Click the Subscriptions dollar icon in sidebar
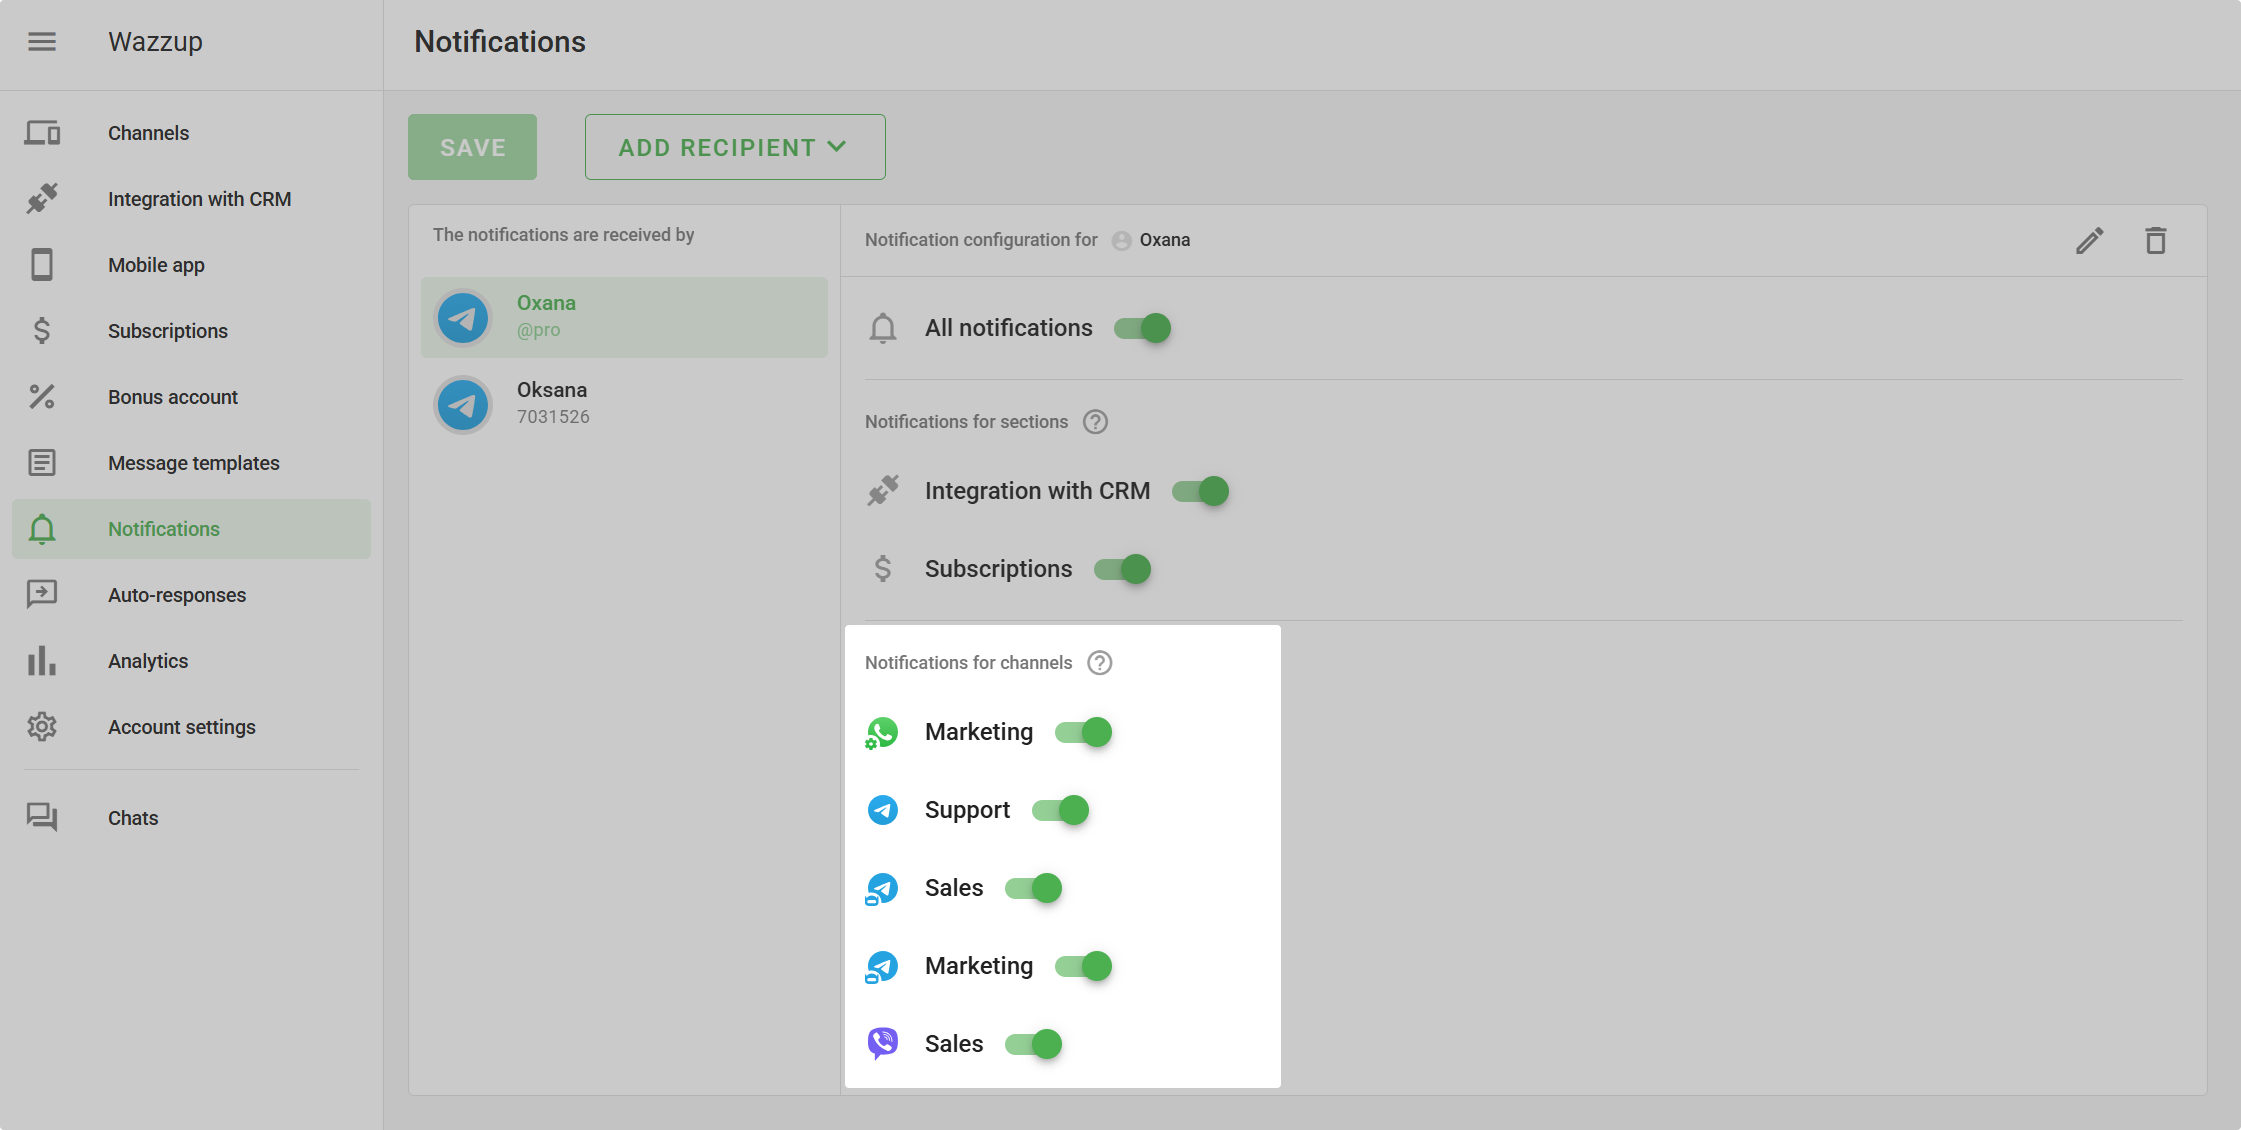Viewport: 2241px width, 1130px height. coord(42,331)
